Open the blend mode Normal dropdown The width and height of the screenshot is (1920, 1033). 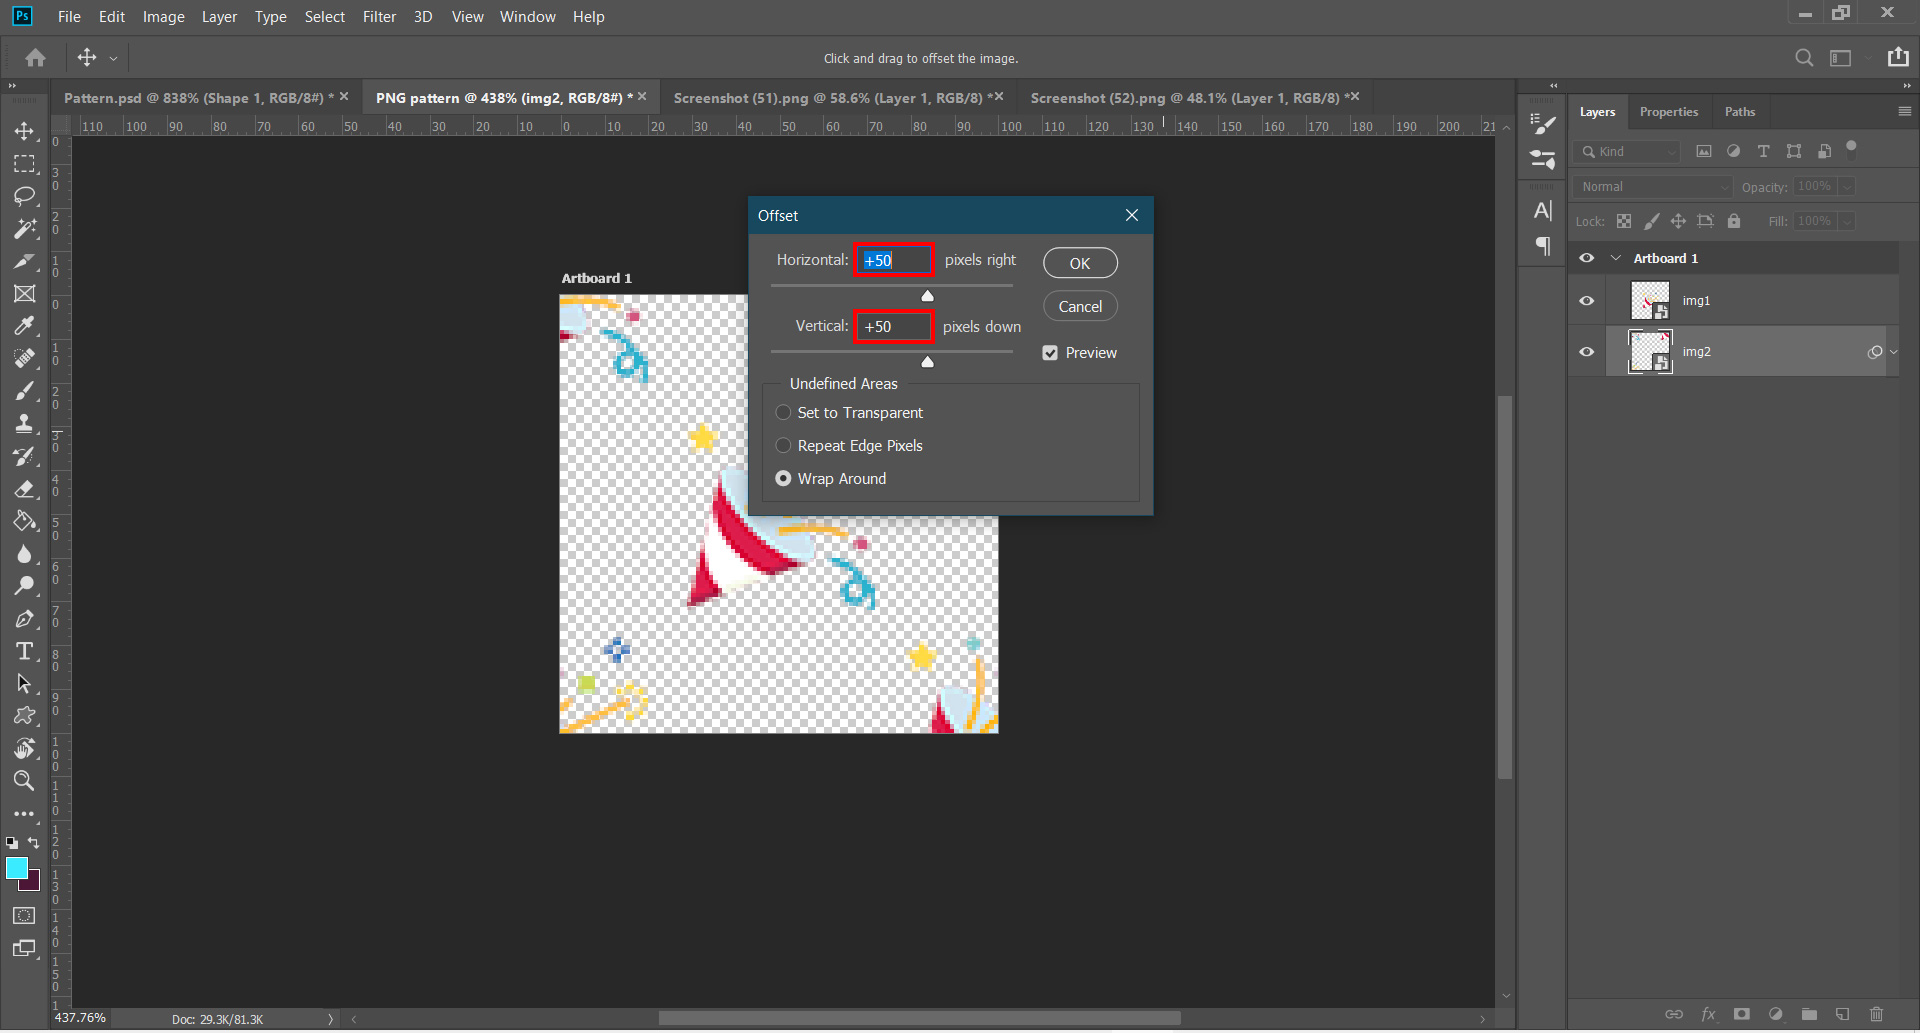click(x=1652, y=187)
